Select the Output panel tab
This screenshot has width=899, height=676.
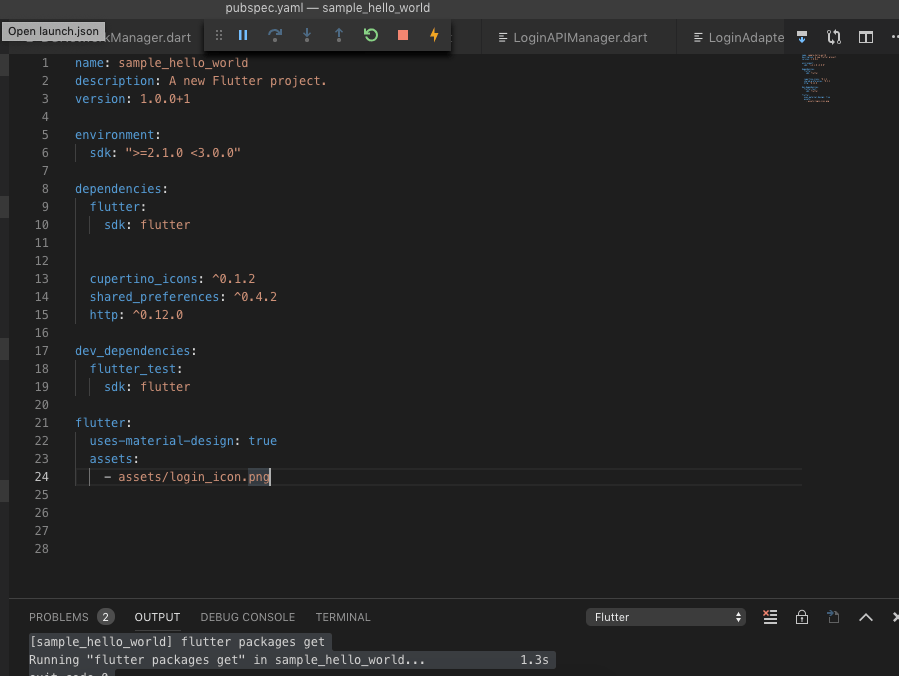157,617
